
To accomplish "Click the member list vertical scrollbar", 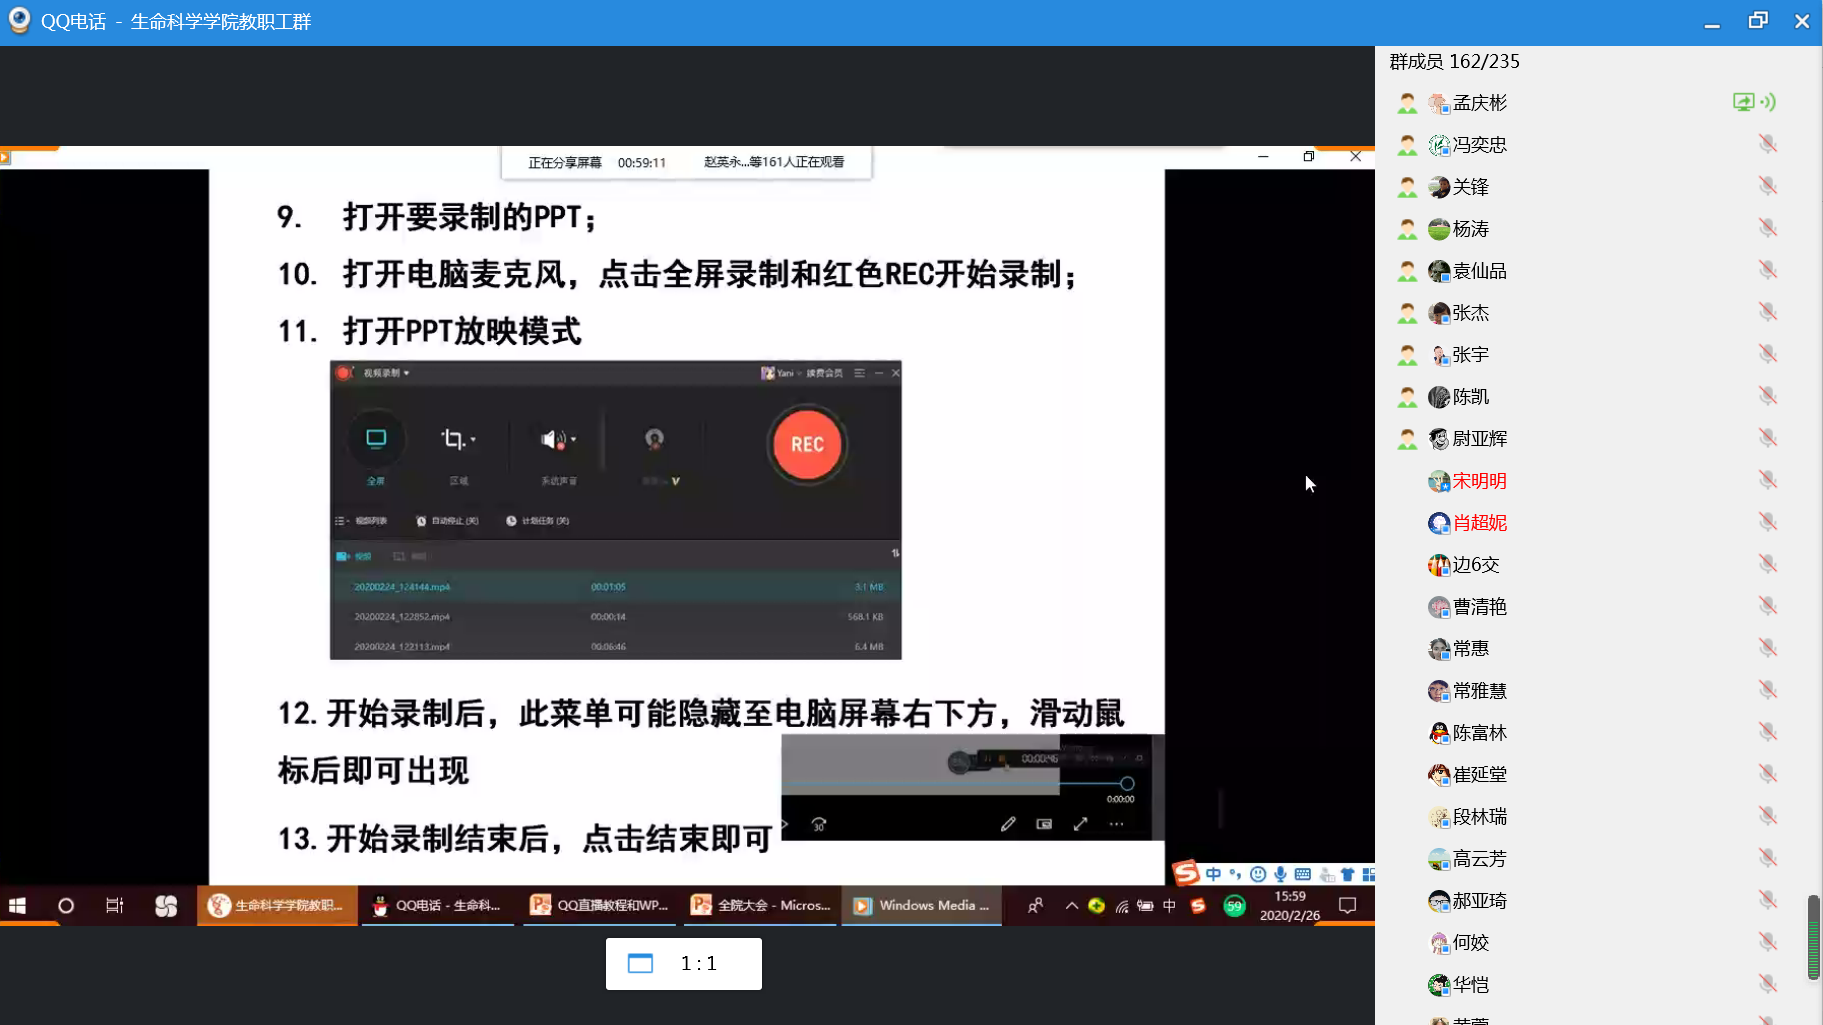I will pyautogui.click(x=1813, y=937).
